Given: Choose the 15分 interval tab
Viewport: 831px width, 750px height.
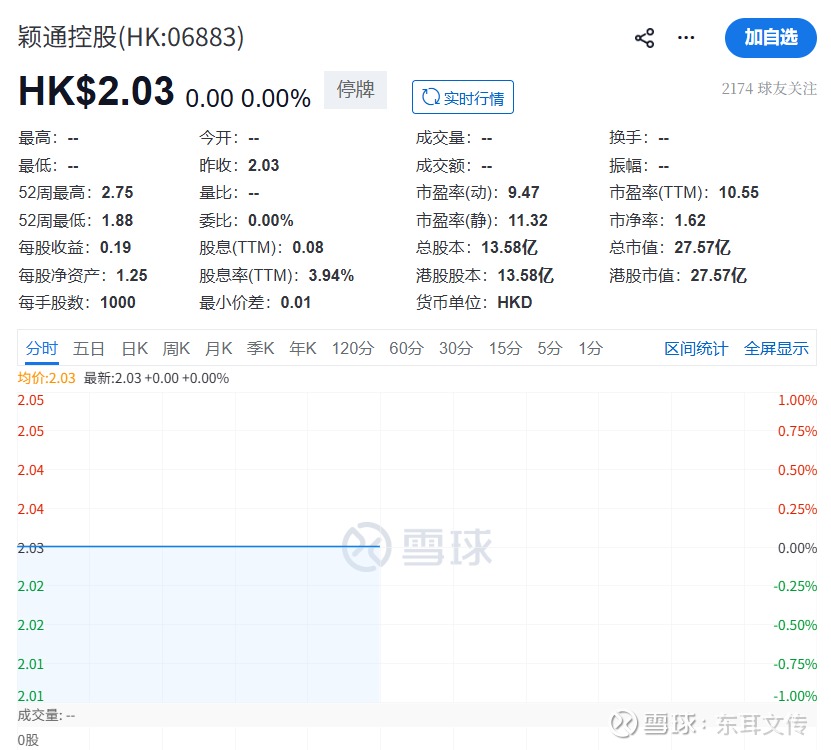Looking at the screenshot, I should click(505, 348).
